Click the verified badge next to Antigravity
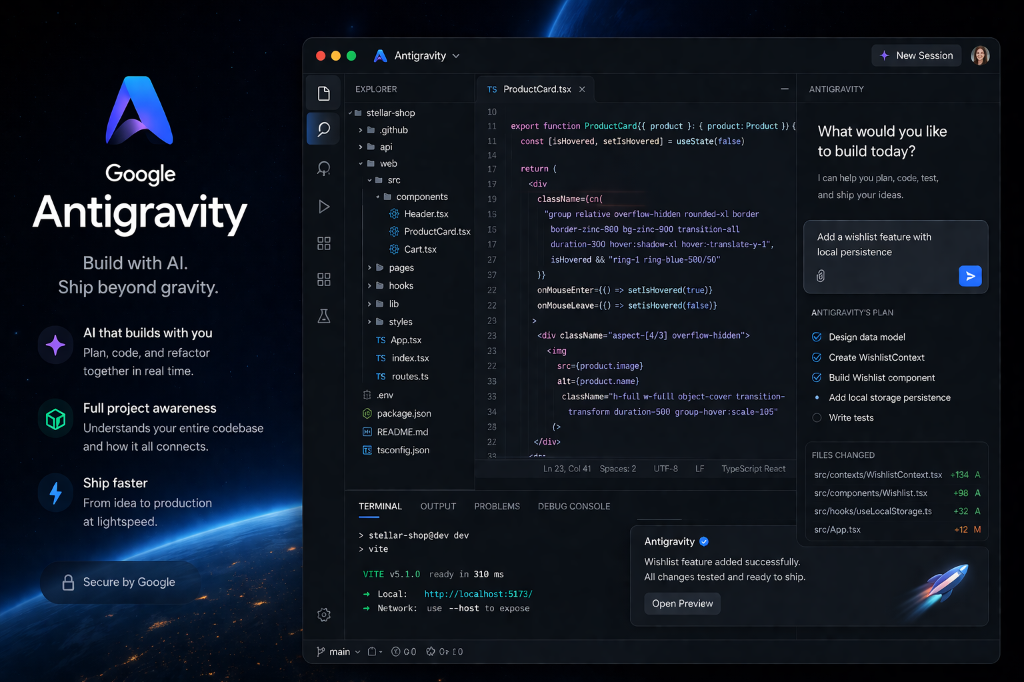Image resolution: width=1024 pixels, height=682 pixels. (704, 542)
